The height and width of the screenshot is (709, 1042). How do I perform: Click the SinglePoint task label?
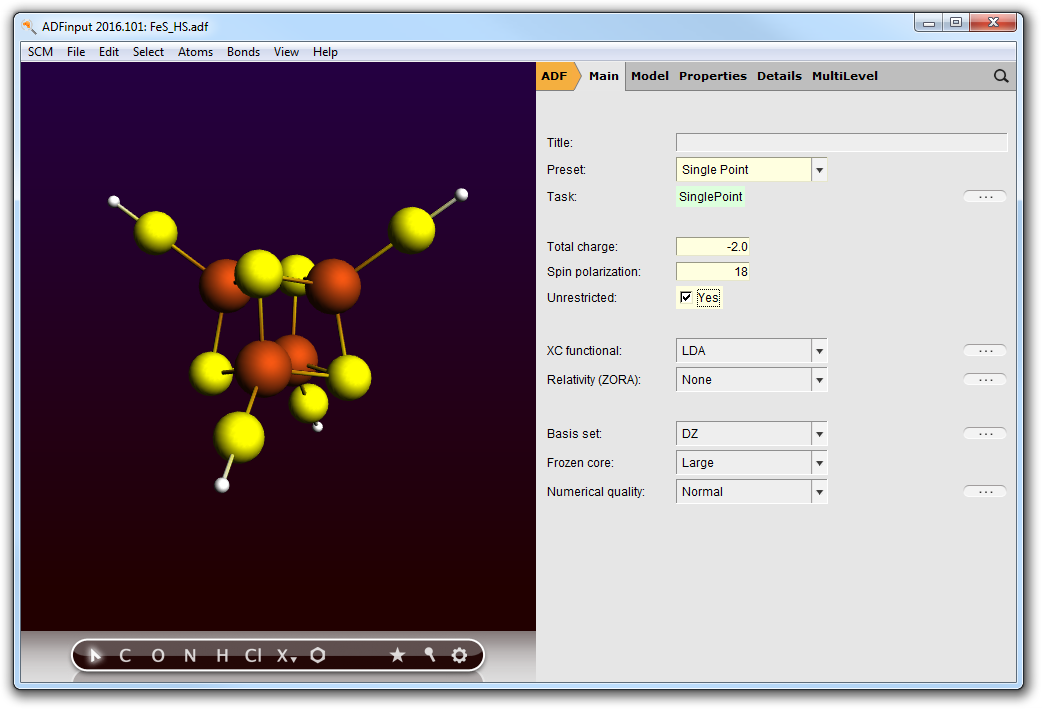coord(710,197)
